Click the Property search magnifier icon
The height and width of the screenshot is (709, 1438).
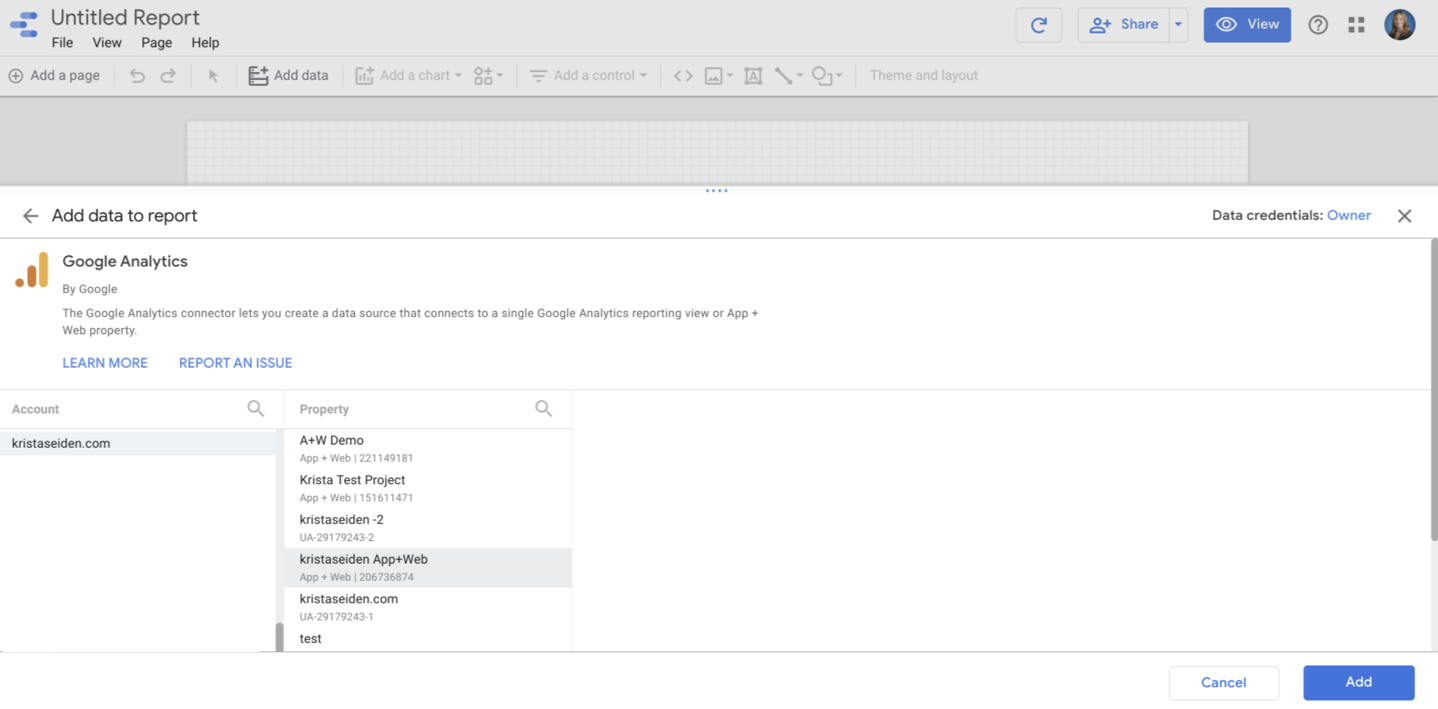(543, 408)
